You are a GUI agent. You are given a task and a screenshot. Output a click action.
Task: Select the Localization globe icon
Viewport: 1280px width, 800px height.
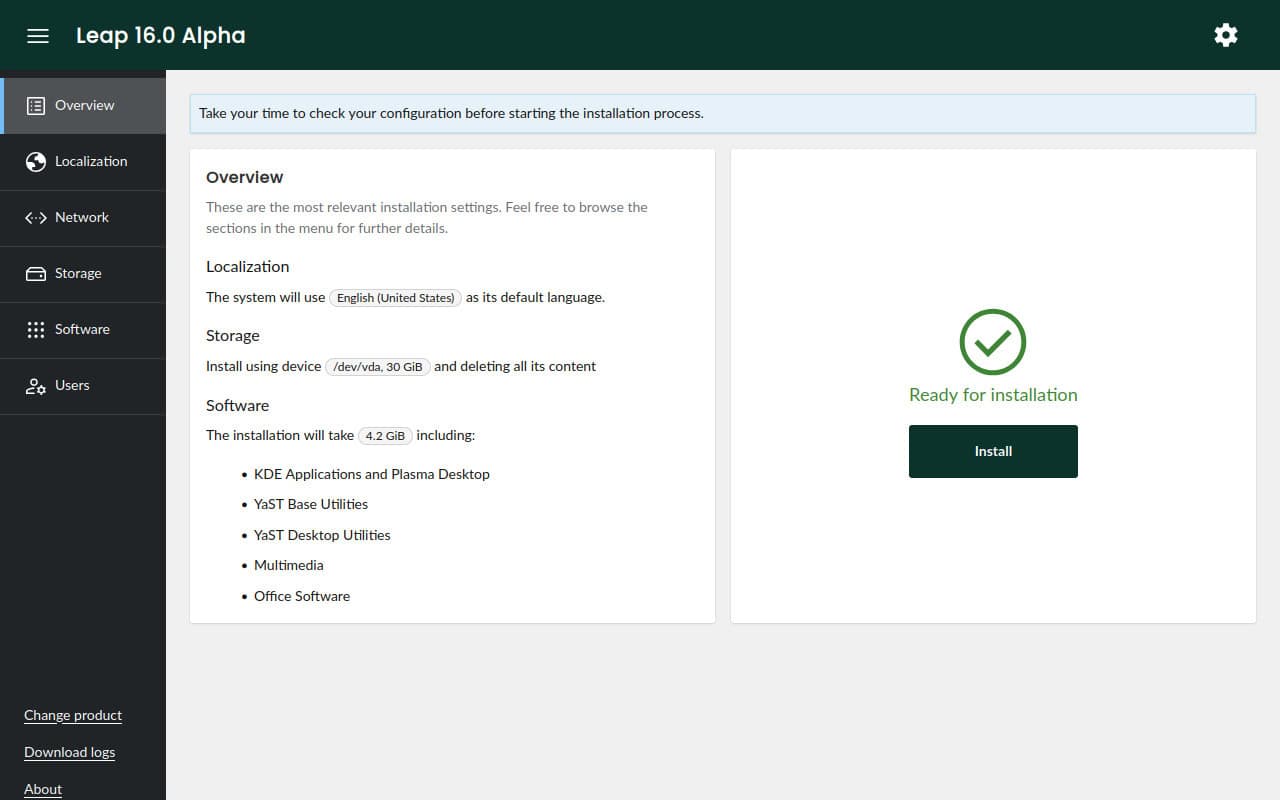[x=36, y=161]
